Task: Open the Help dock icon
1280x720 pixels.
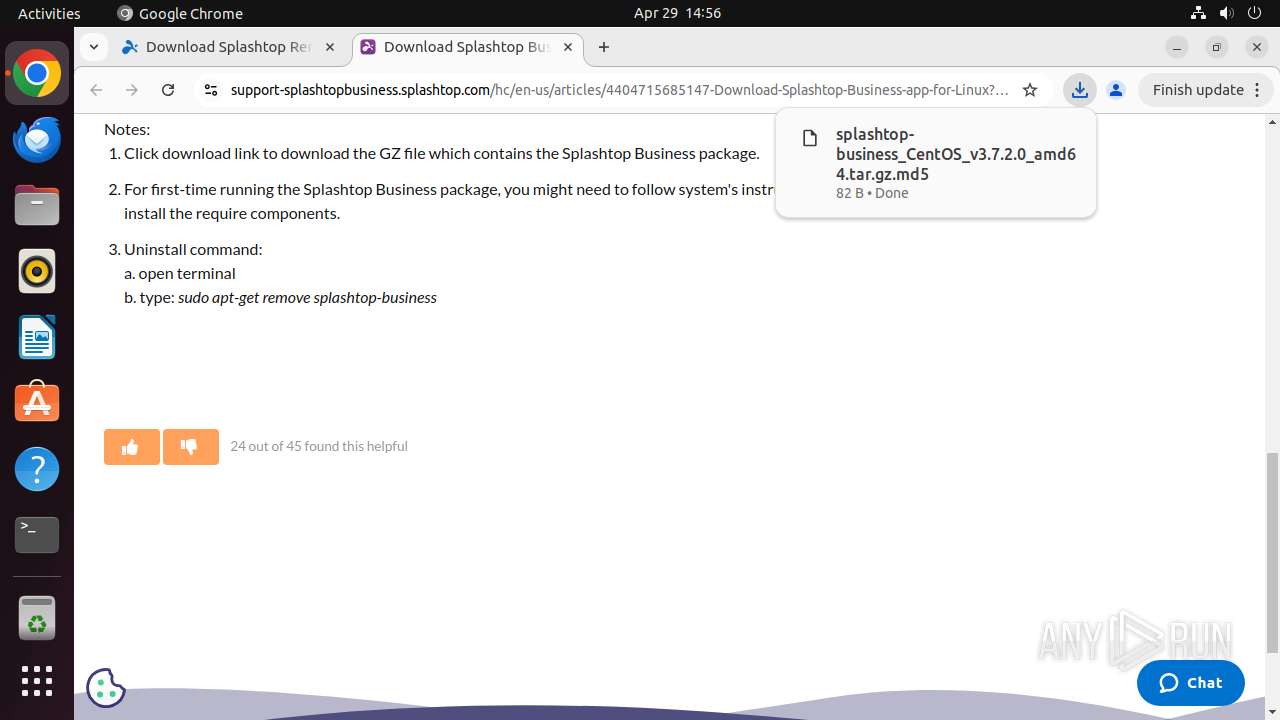Action: point(37,469)
